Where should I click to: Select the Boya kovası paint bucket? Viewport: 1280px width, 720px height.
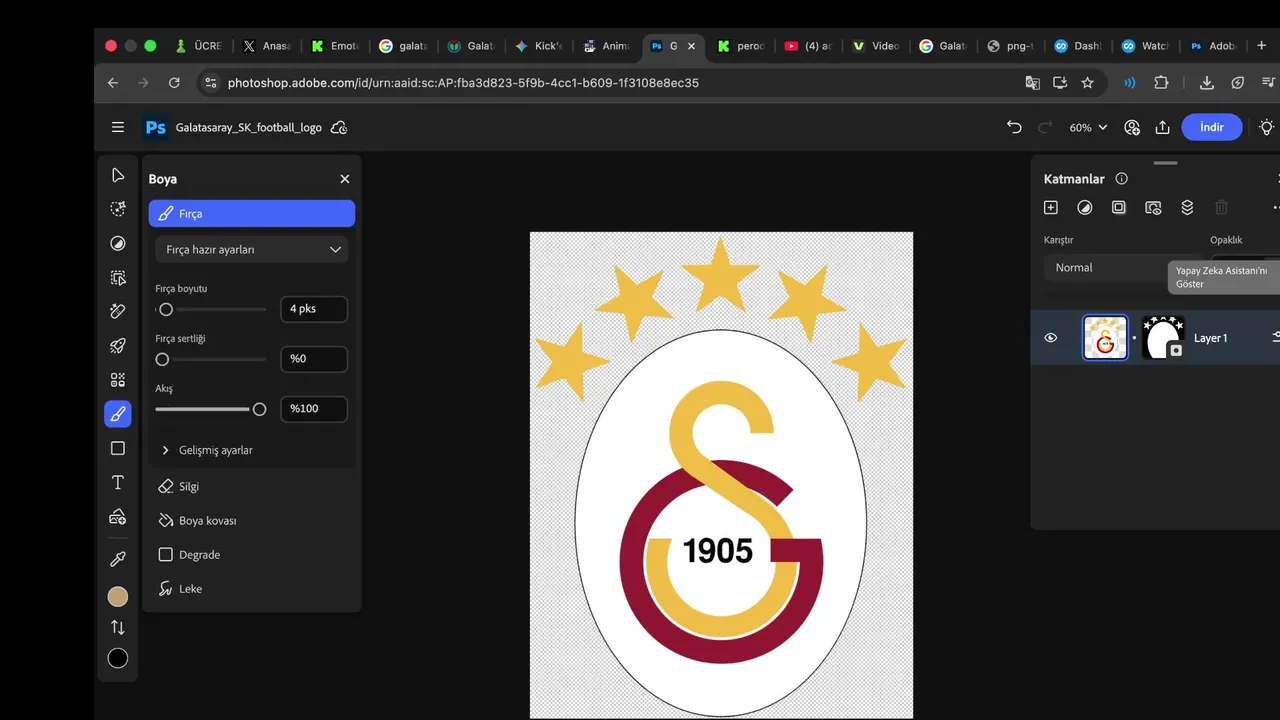197,520
